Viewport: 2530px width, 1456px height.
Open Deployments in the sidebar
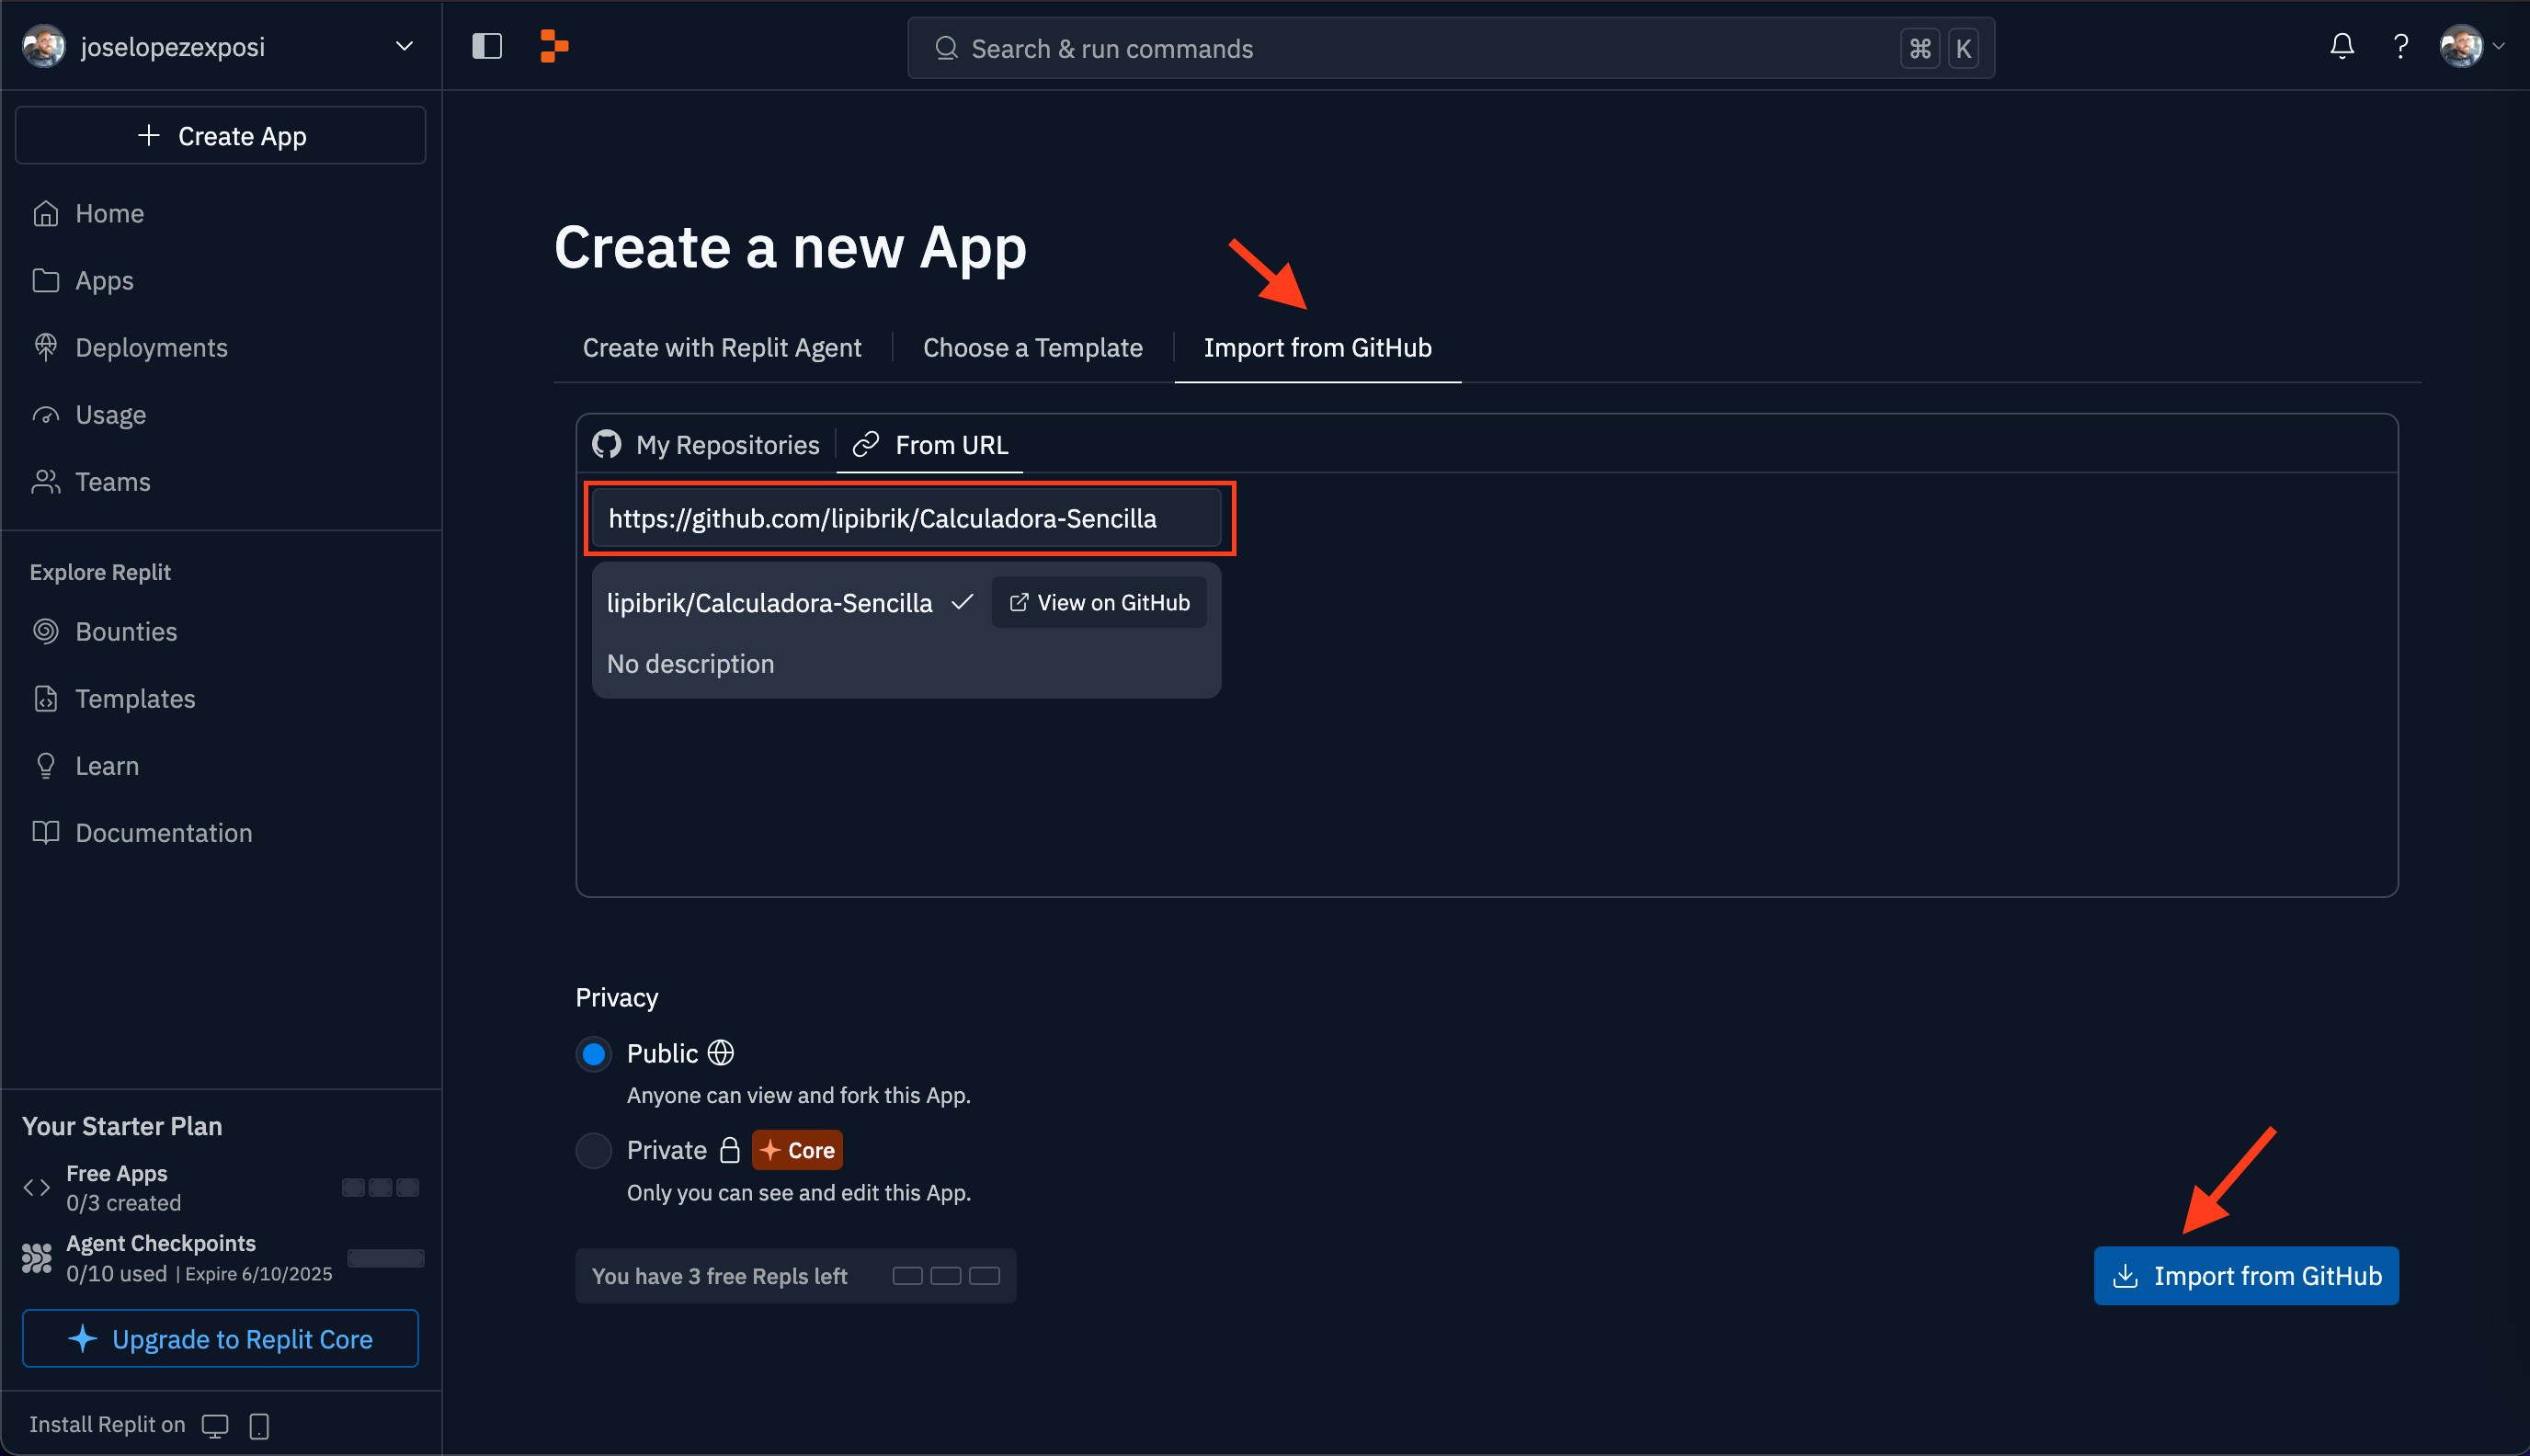click(x=151, y=347)
